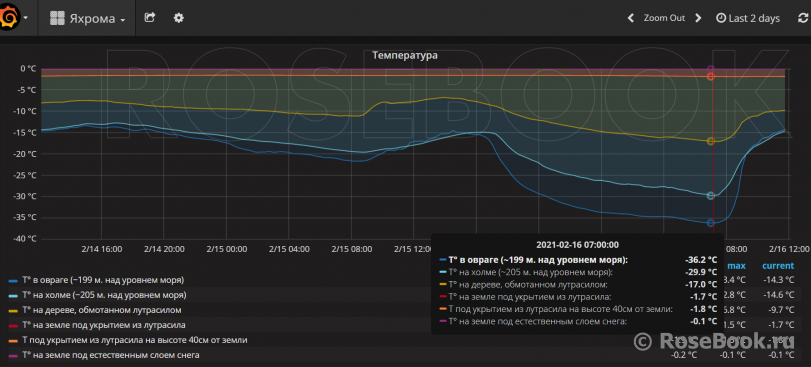Click the refresh dashboard icon
This screenshot has height=367, width=811.
(803, 18)
